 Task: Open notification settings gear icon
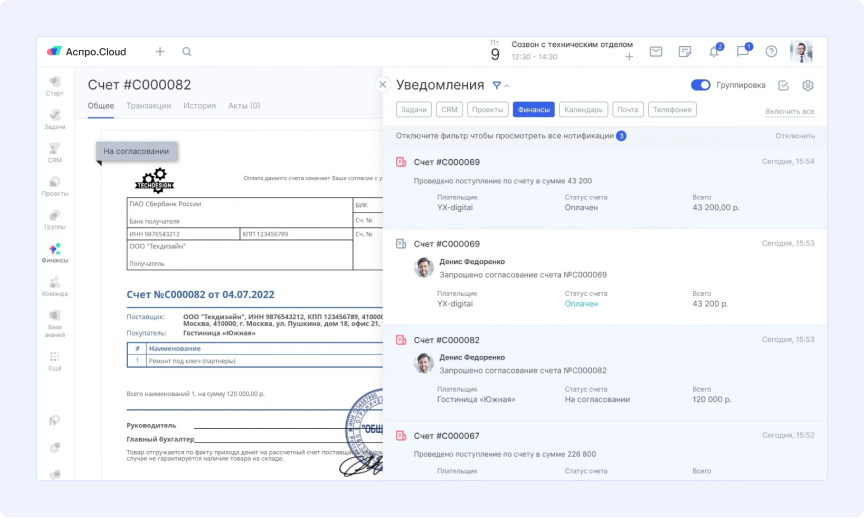point(808,86)
